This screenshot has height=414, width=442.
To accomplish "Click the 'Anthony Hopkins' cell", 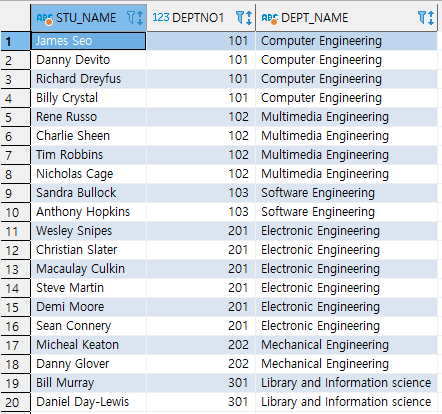I will 88,212.
